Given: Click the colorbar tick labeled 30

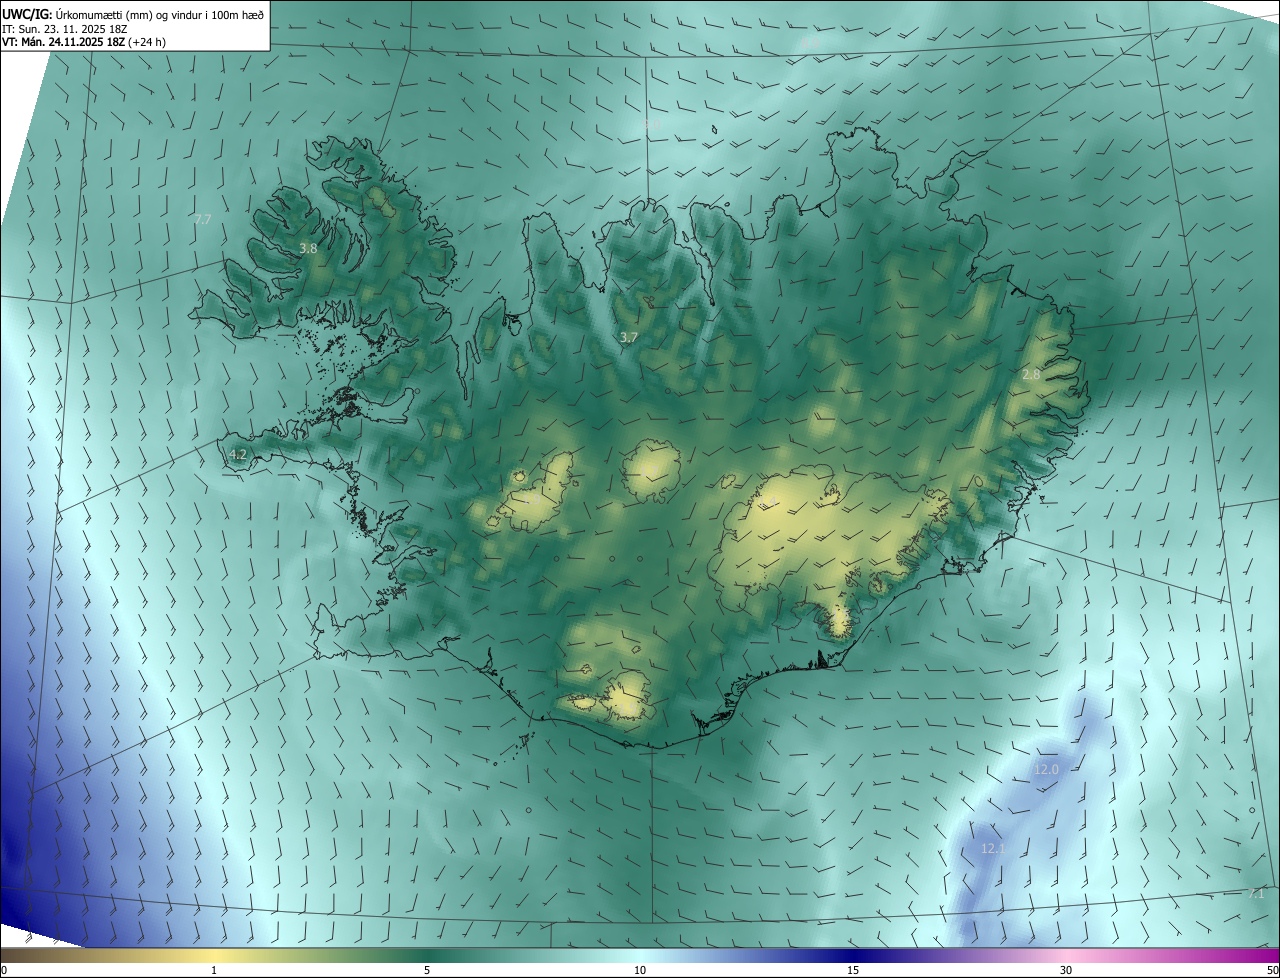Looking at the screenshot, I should [1066, 970].
